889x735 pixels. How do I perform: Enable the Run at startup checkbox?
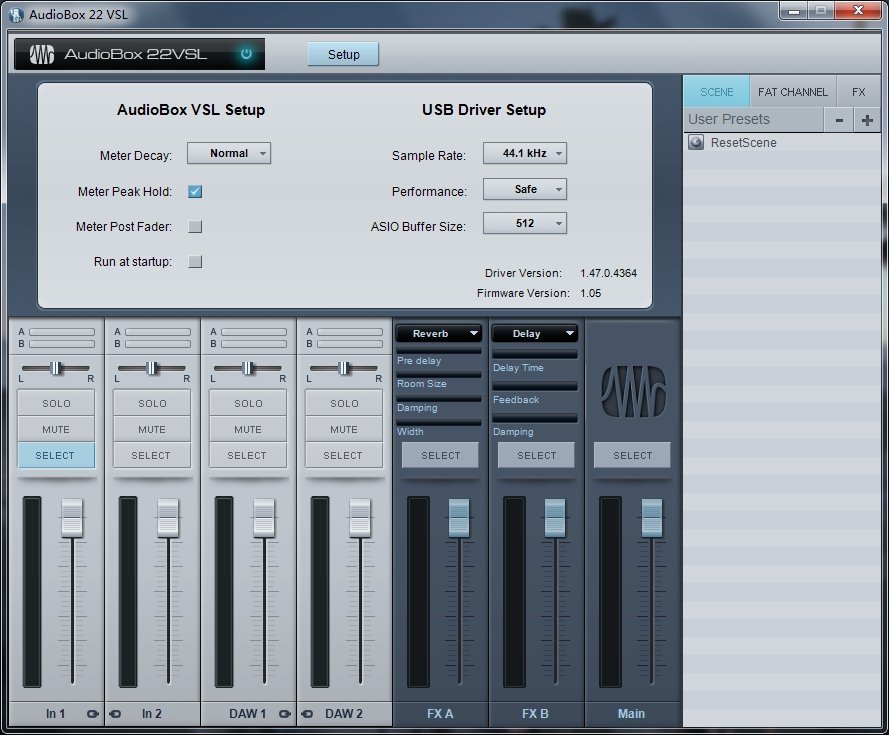[x=195, y=261]
